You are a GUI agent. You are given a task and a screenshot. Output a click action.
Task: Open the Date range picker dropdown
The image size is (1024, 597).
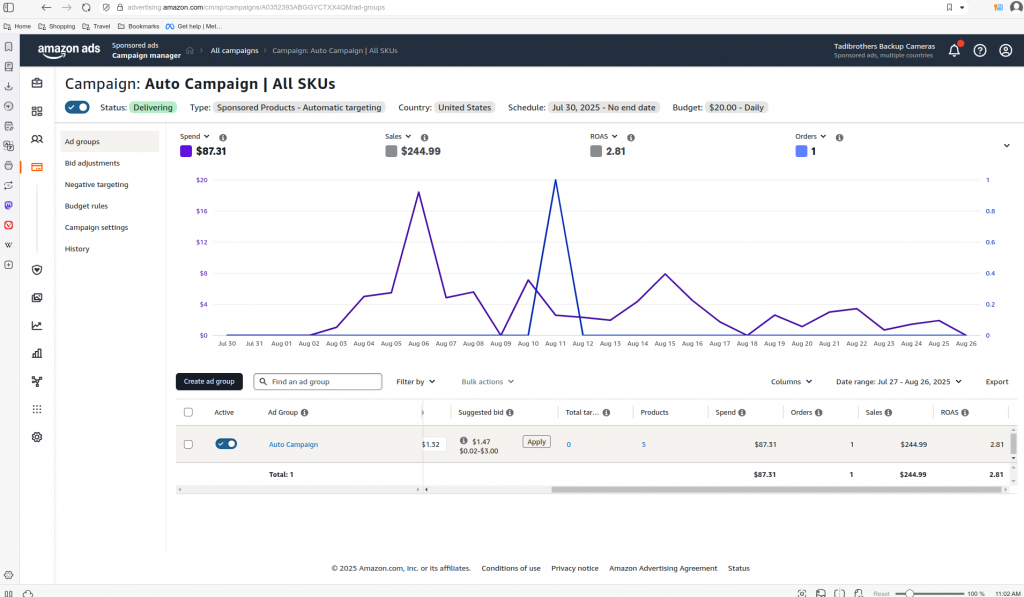[899, 381]
